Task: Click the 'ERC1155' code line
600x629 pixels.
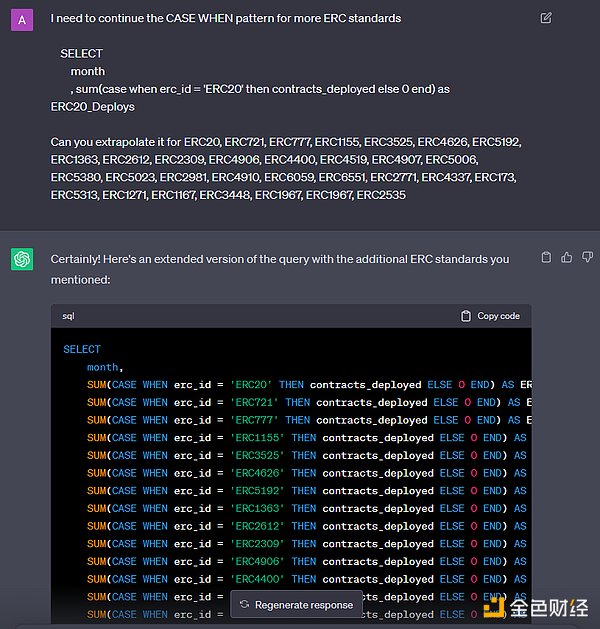Action: click(300, 438)
